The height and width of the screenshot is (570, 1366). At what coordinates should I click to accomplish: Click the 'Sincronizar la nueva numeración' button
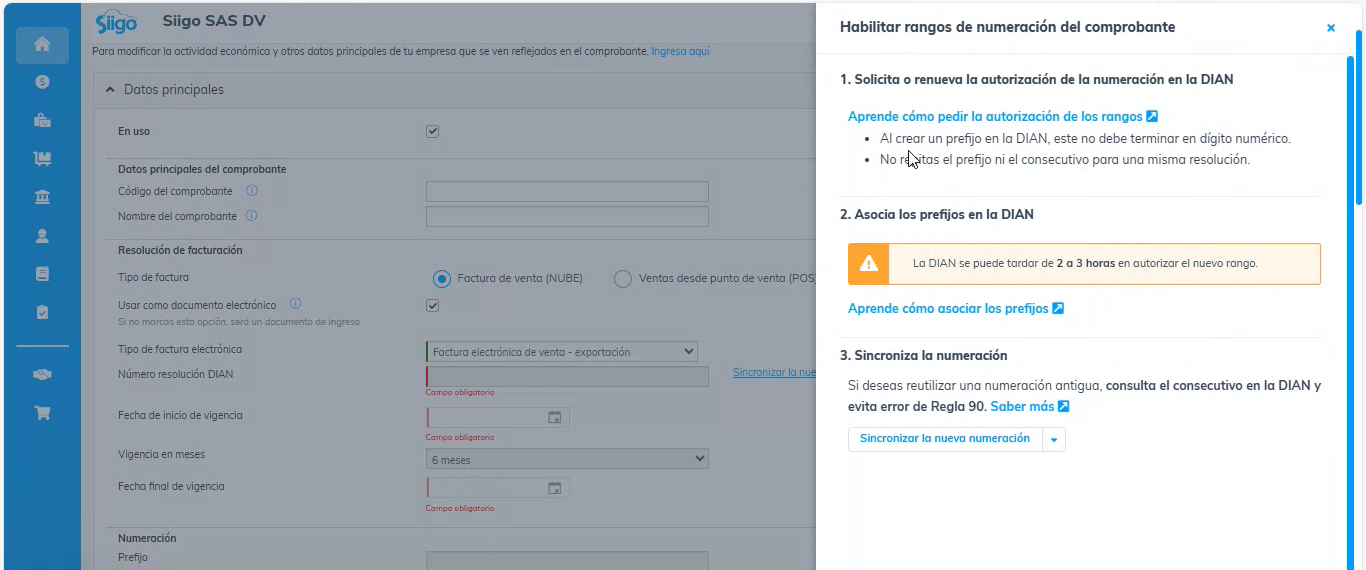[x=945, y=439]
